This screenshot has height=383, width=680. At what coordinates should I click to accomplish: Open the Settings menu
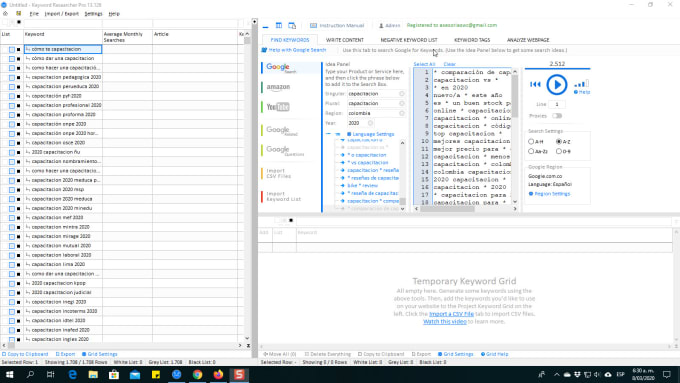coord(93,14)
